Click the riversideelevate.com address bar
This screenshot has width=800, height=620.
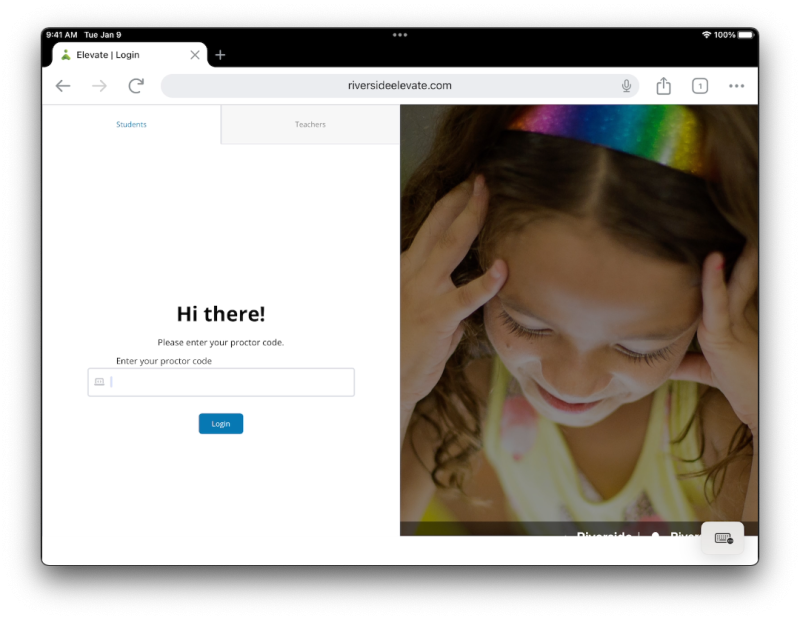coord(400,86)
